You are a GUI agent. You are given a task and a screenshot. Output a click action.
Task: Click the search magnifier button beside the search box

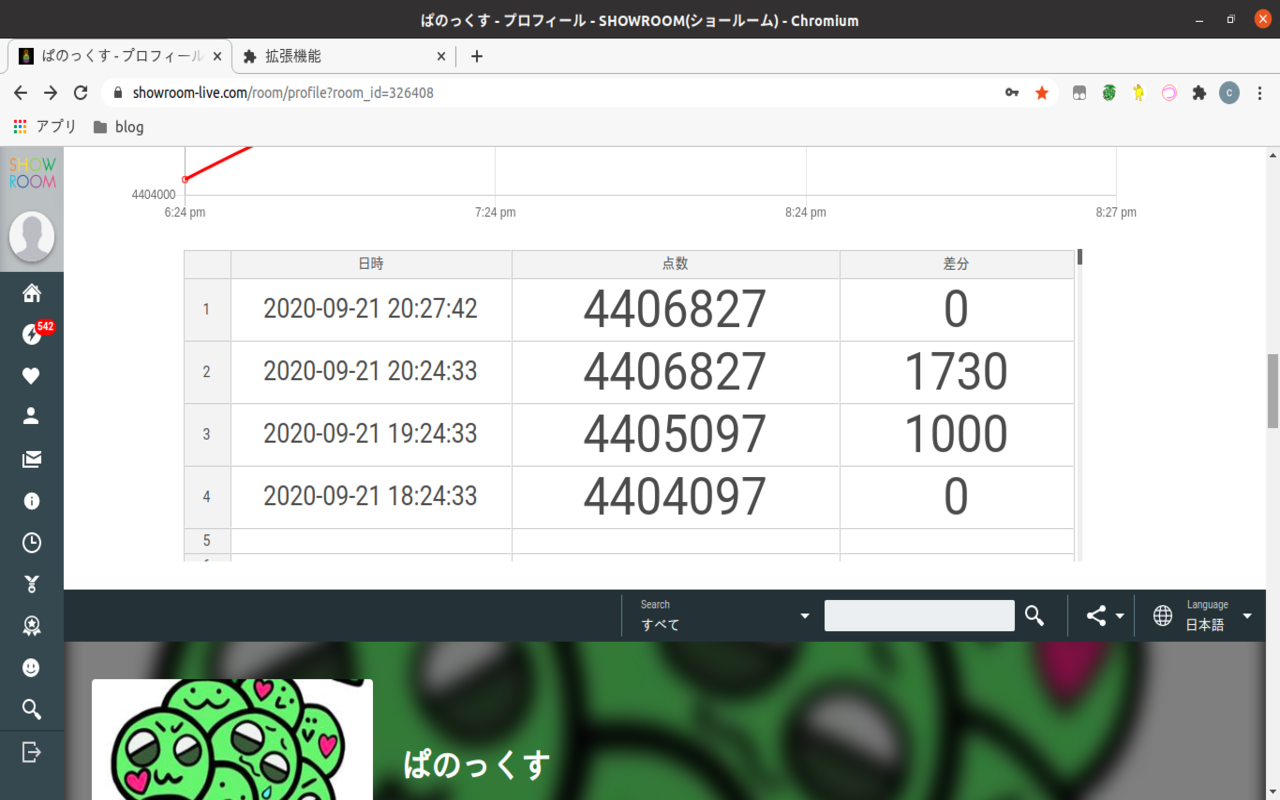[1035, 616]
